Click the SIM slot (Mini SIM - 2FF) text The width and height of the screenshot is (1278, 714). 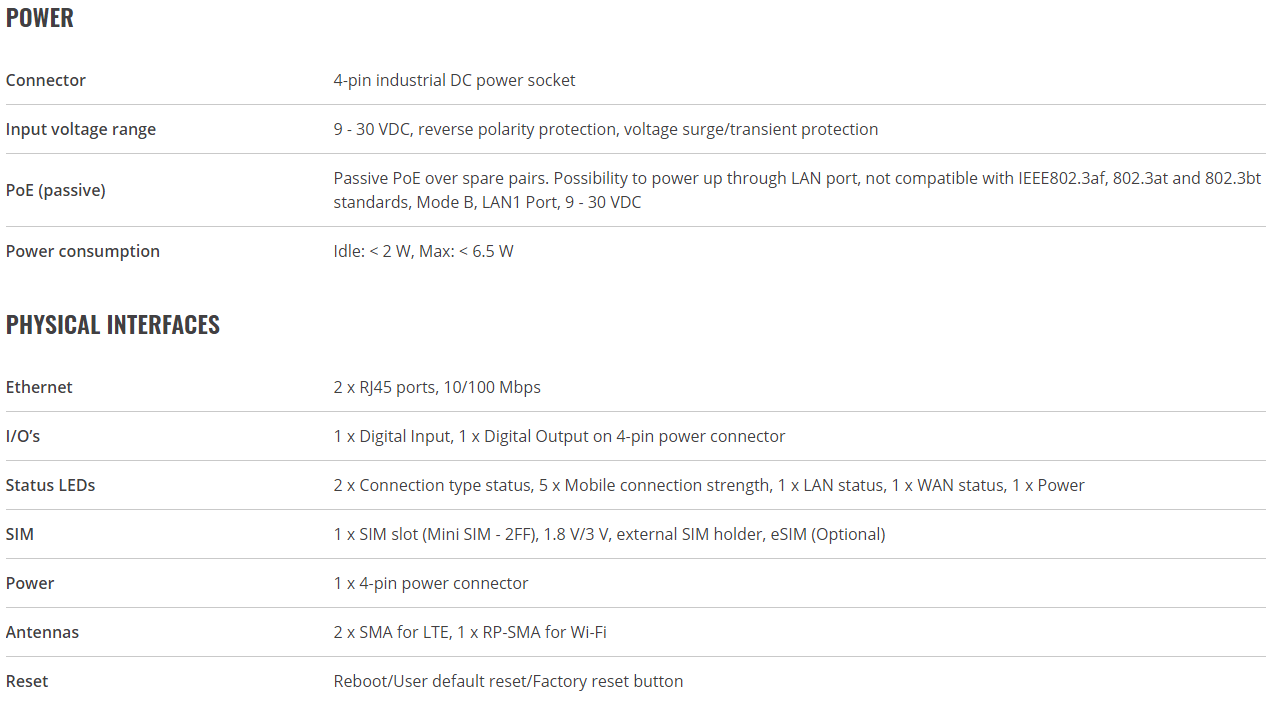pos(609,534)
